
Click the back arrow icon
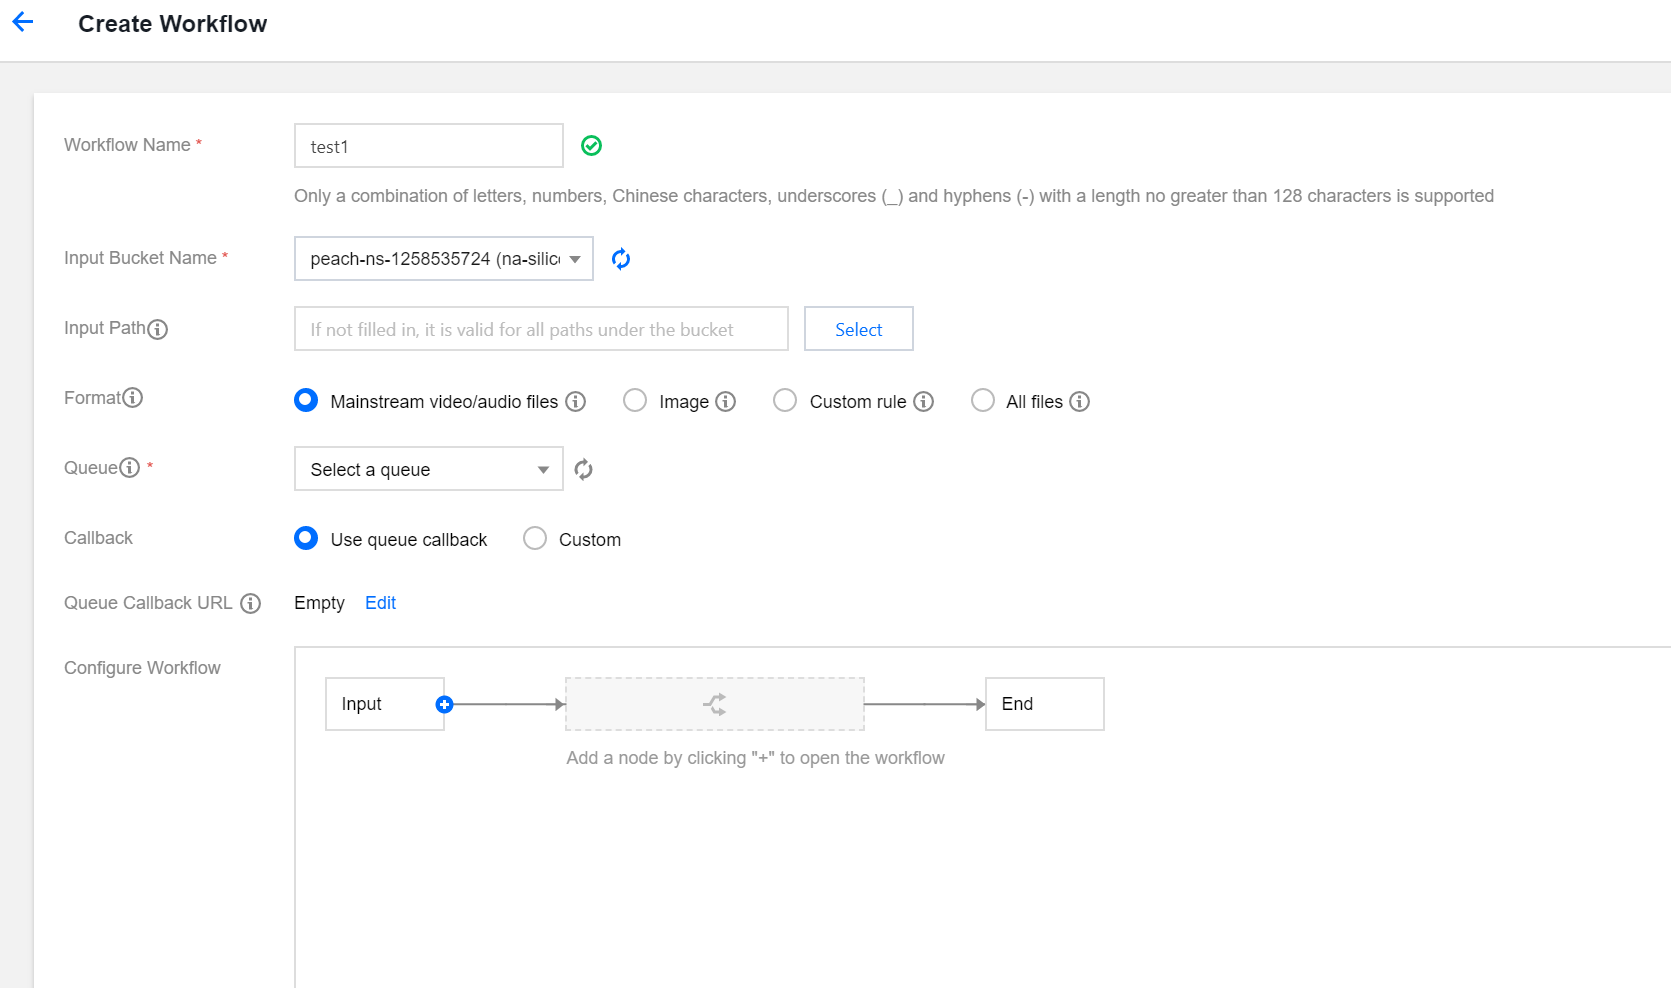pos(23,22)
